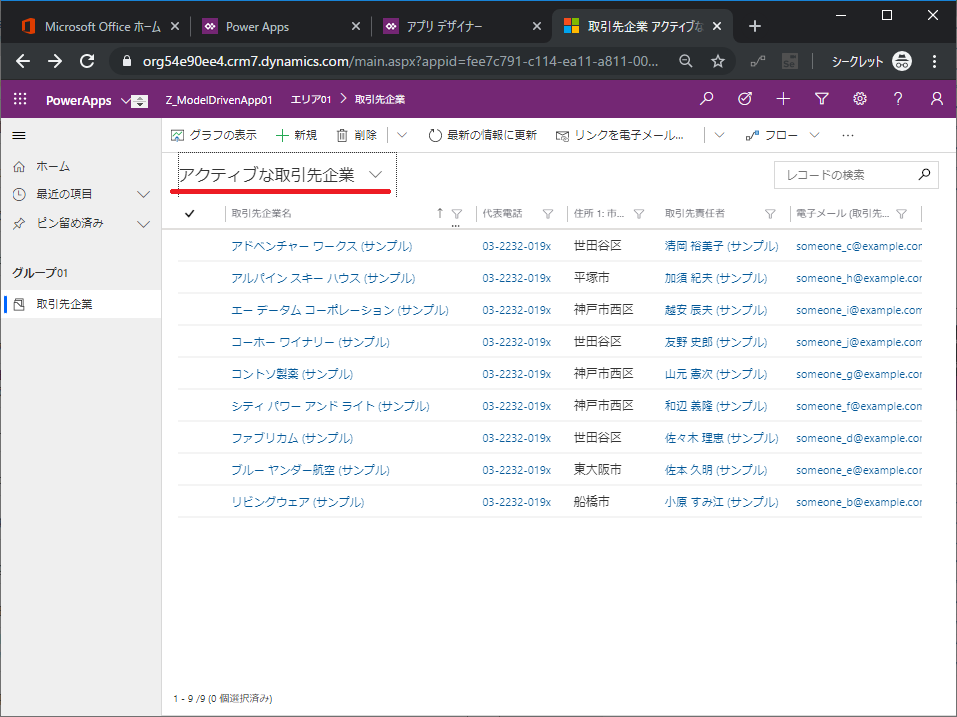Sort by the 代表電話 column header
957x717 pixels.
coord(502,214)
